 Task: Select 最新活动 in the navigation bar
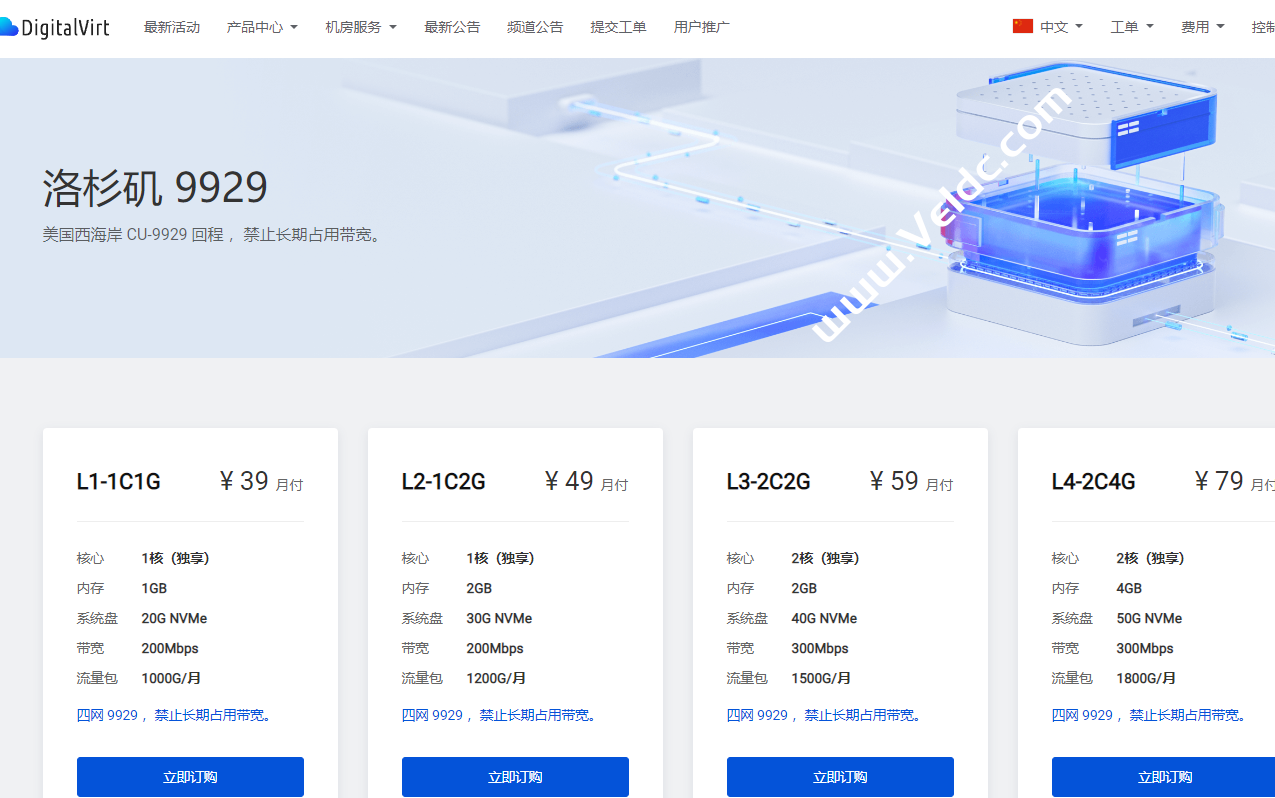172,27
